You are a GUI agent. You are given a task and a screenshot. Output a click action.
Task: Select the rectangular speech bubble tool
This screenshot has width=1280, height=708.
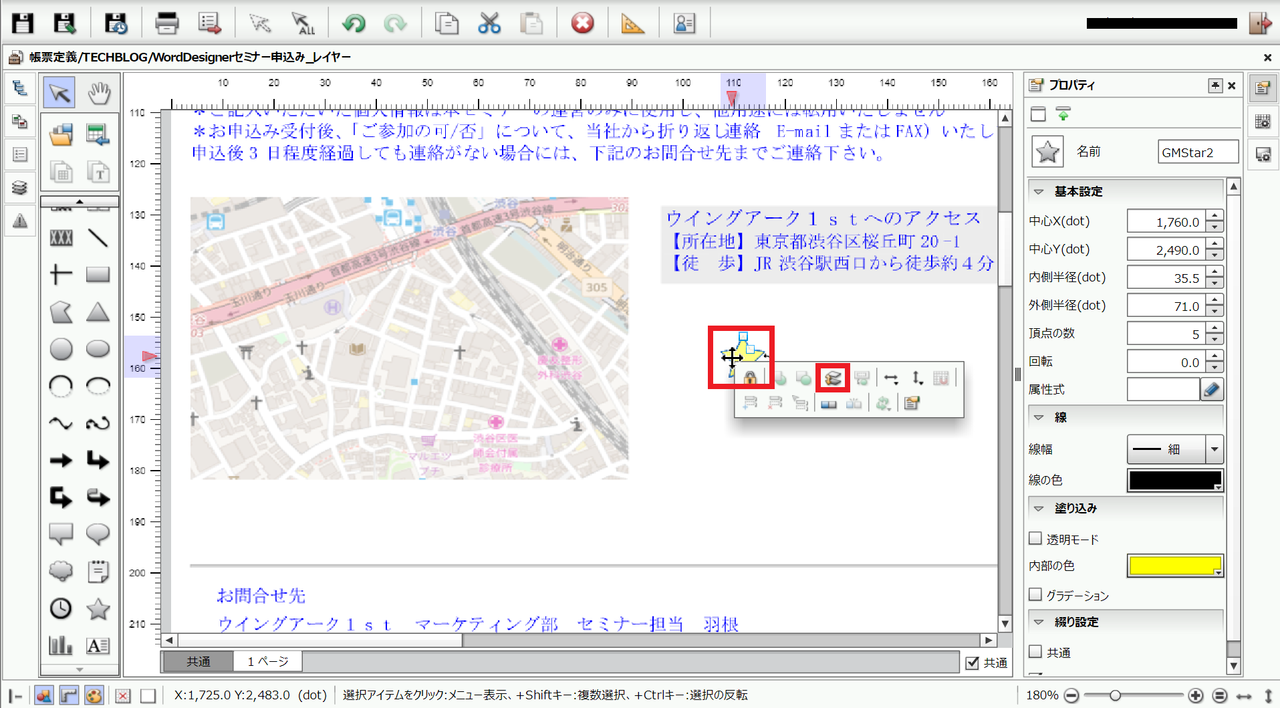61,534
